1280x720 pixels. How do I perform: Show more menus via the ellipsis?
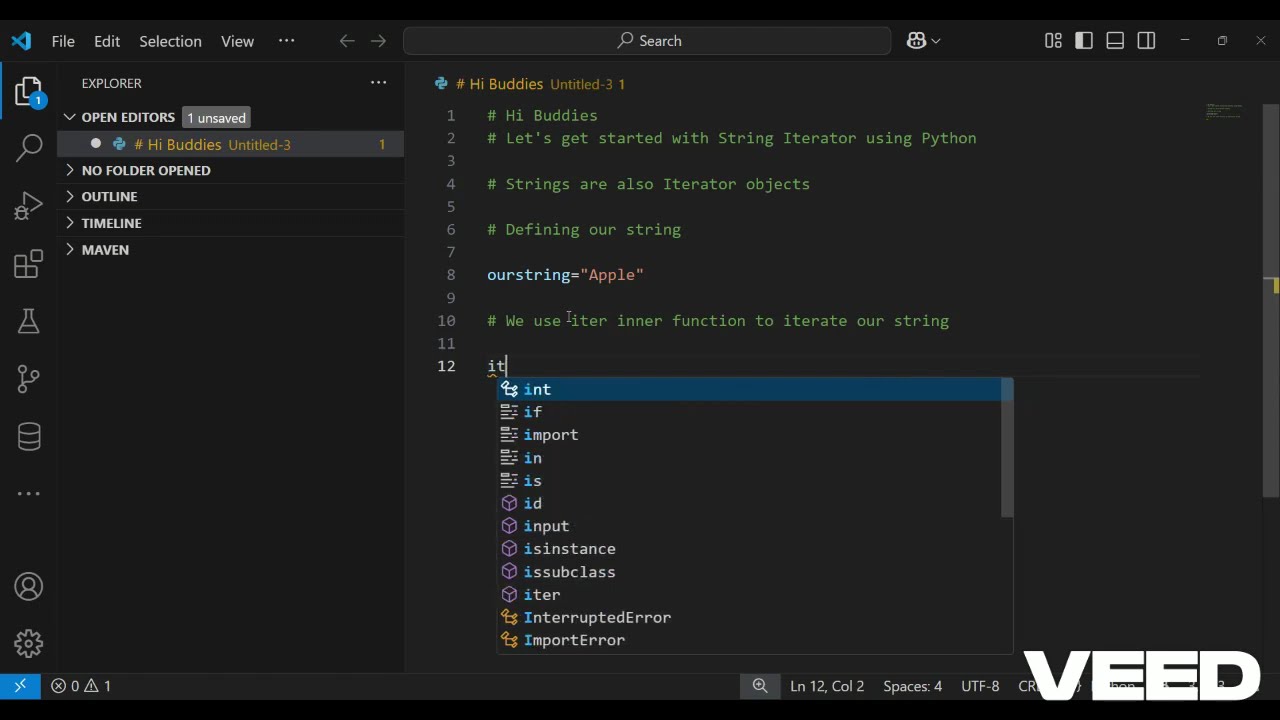click(287, 41)
